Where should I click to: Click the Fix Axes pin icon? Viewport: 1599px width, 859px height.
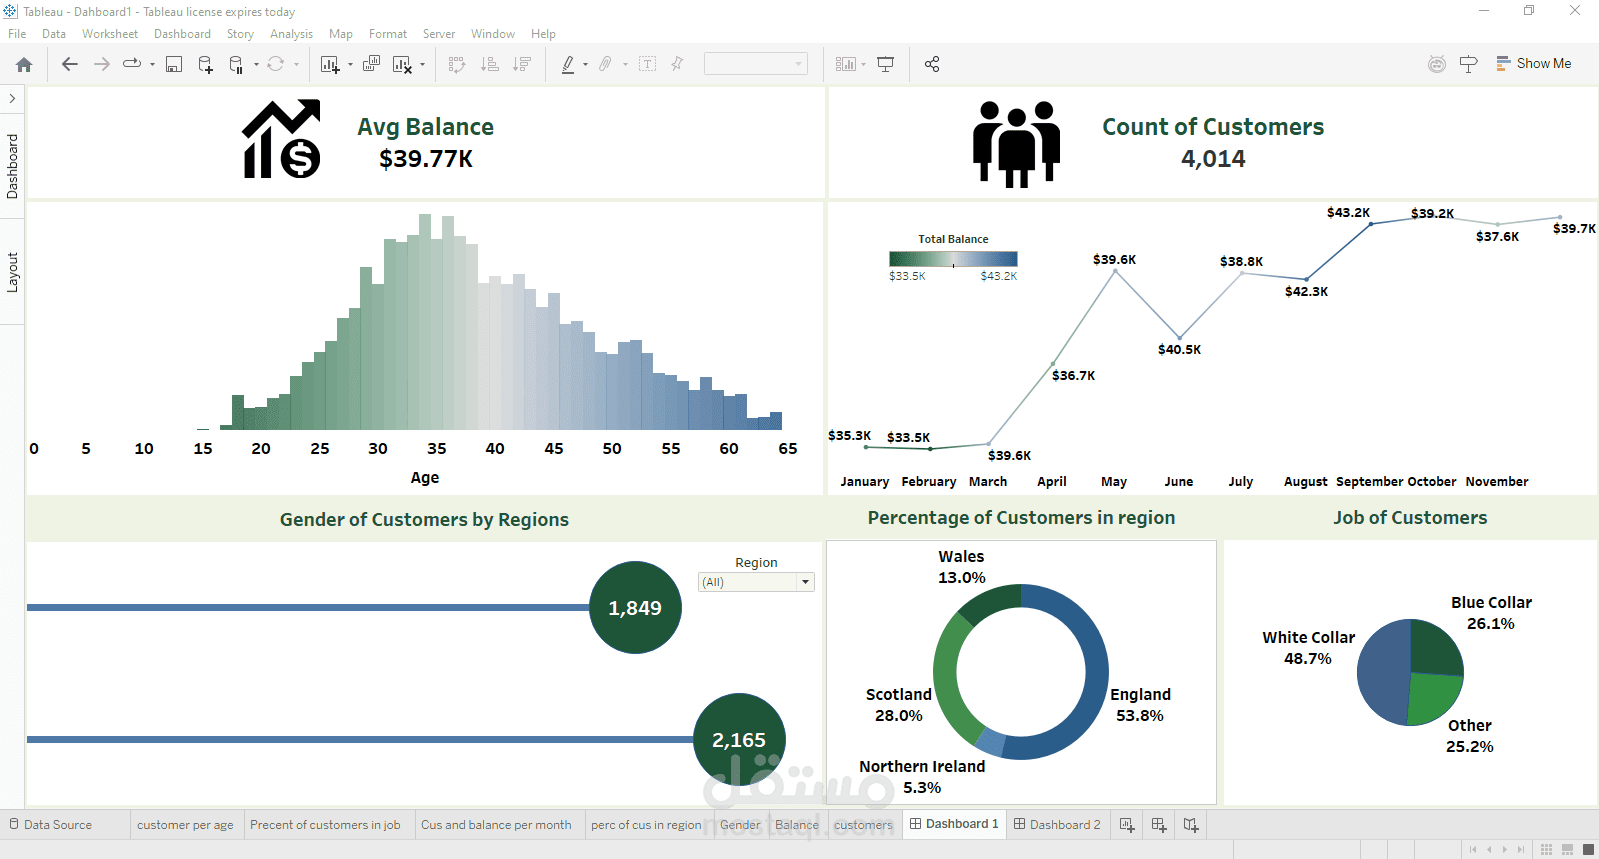(x=678, y=64)
